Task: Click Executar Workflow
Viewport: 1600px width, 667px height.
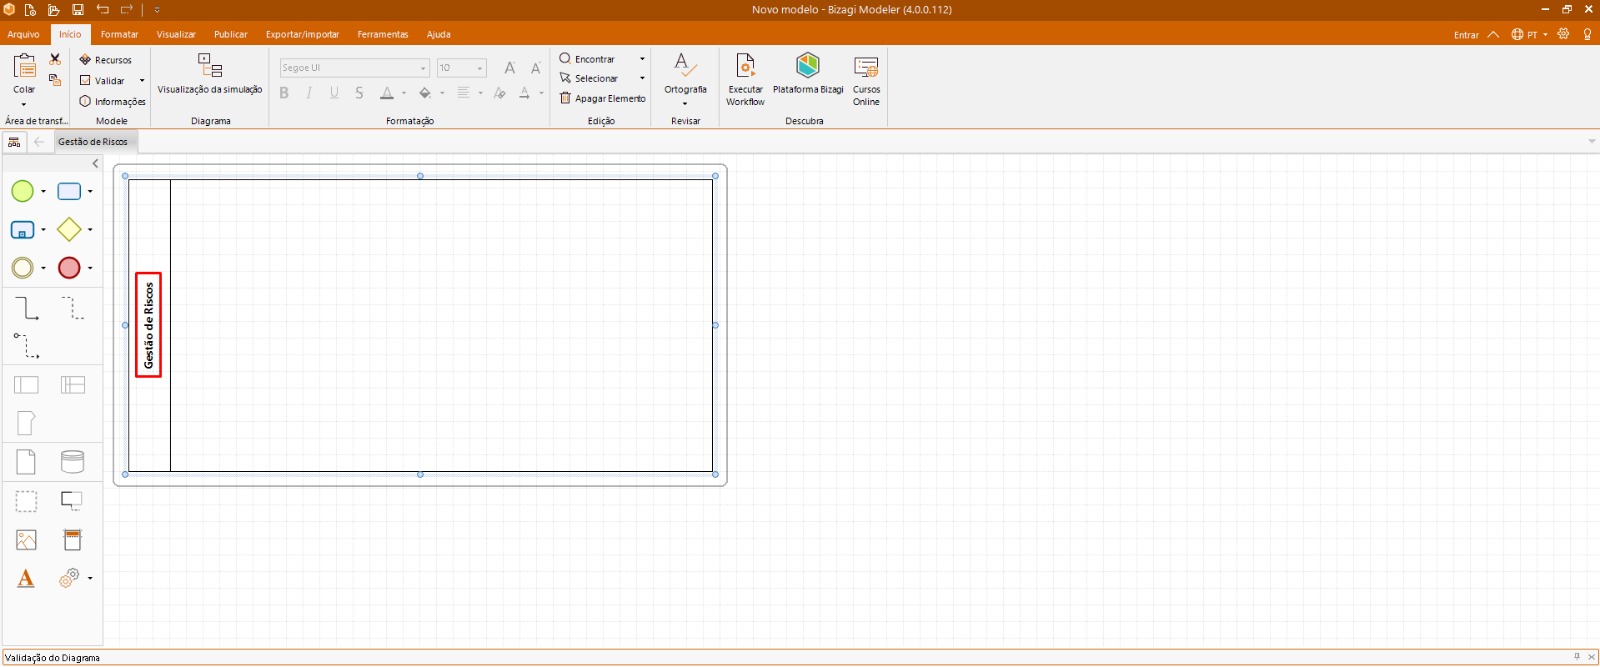Action: click(745, 79)
